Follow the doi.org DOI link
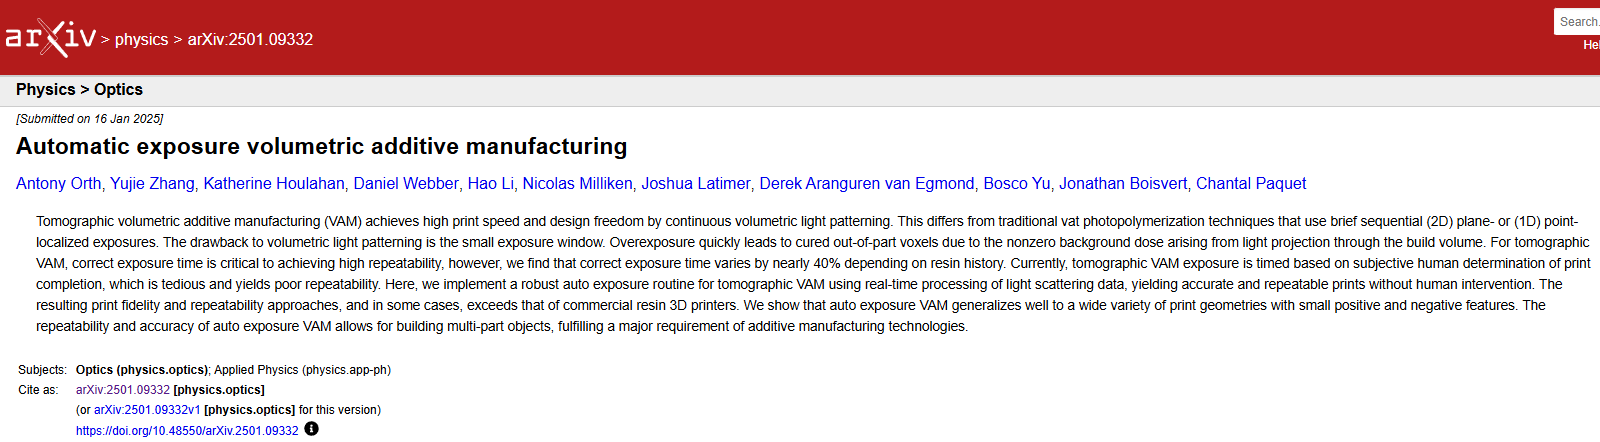Screen dimensions: 1600x442 pos(187,431)
